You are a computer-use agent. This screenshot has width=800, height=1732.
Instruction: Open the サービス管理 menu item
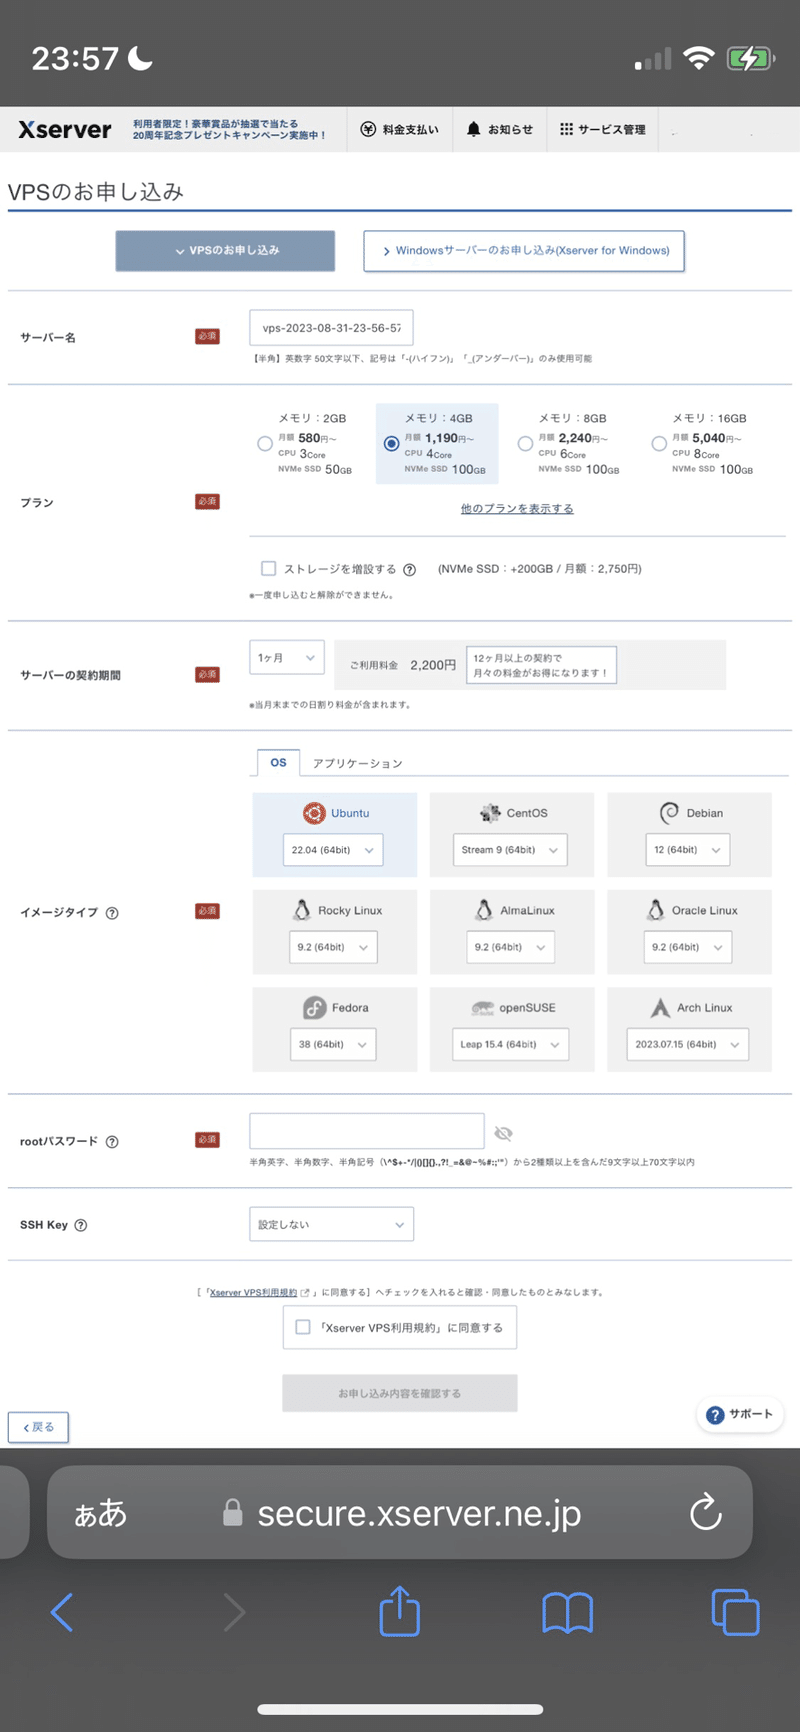click(x=603, y=129)
